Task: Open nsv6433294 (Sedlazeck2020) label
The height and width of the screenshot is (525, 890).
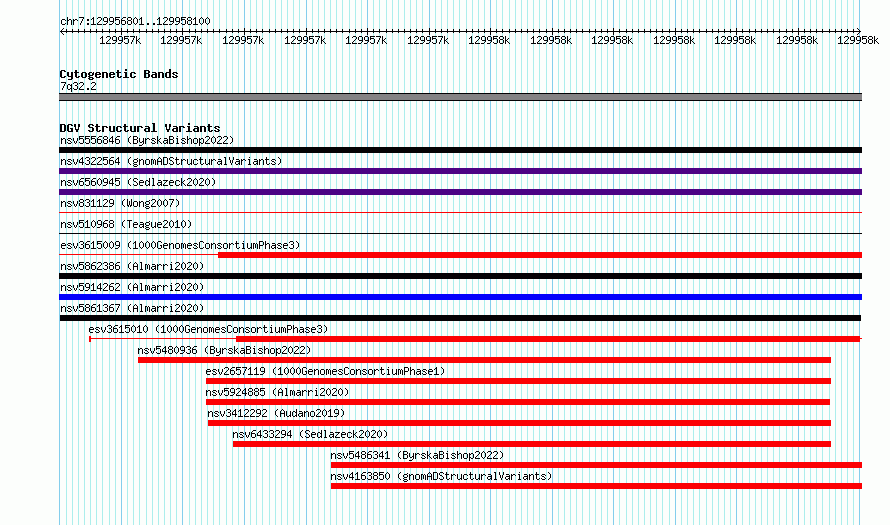Action: pos(310,434)
